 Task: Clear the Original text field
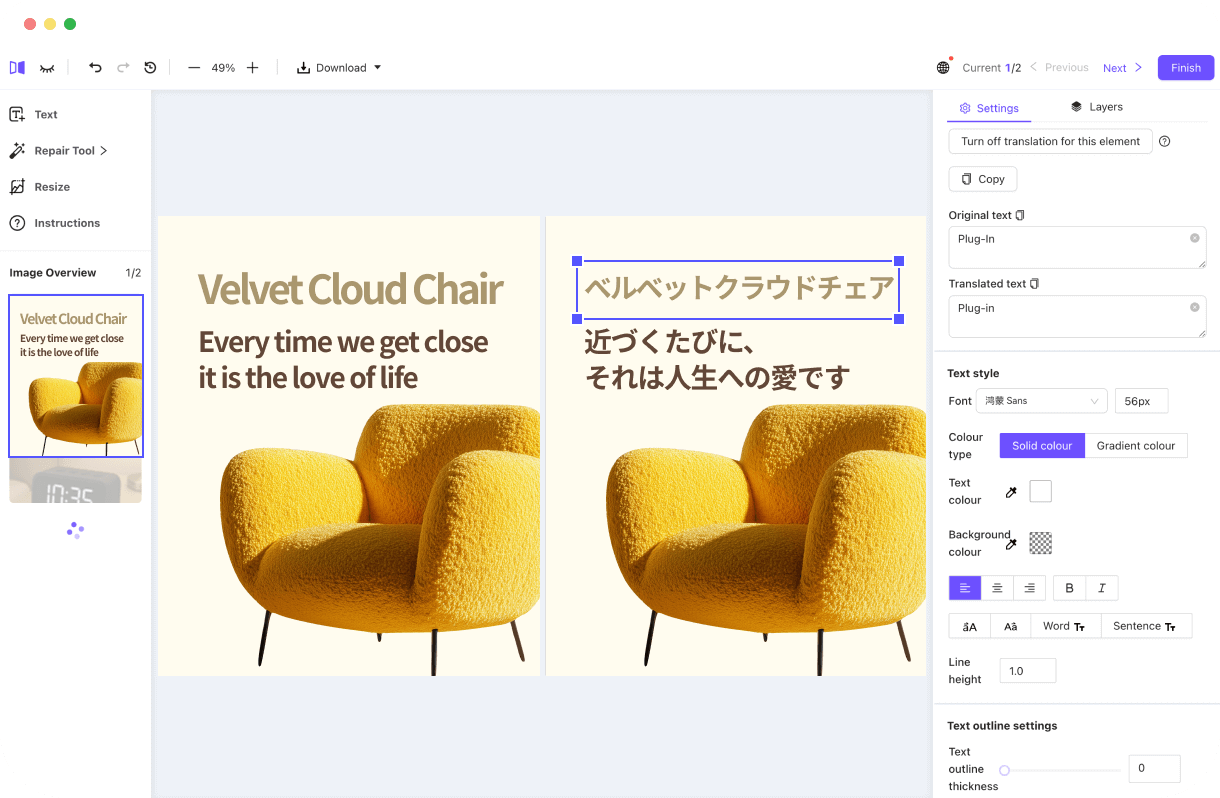coord(1194,238)
